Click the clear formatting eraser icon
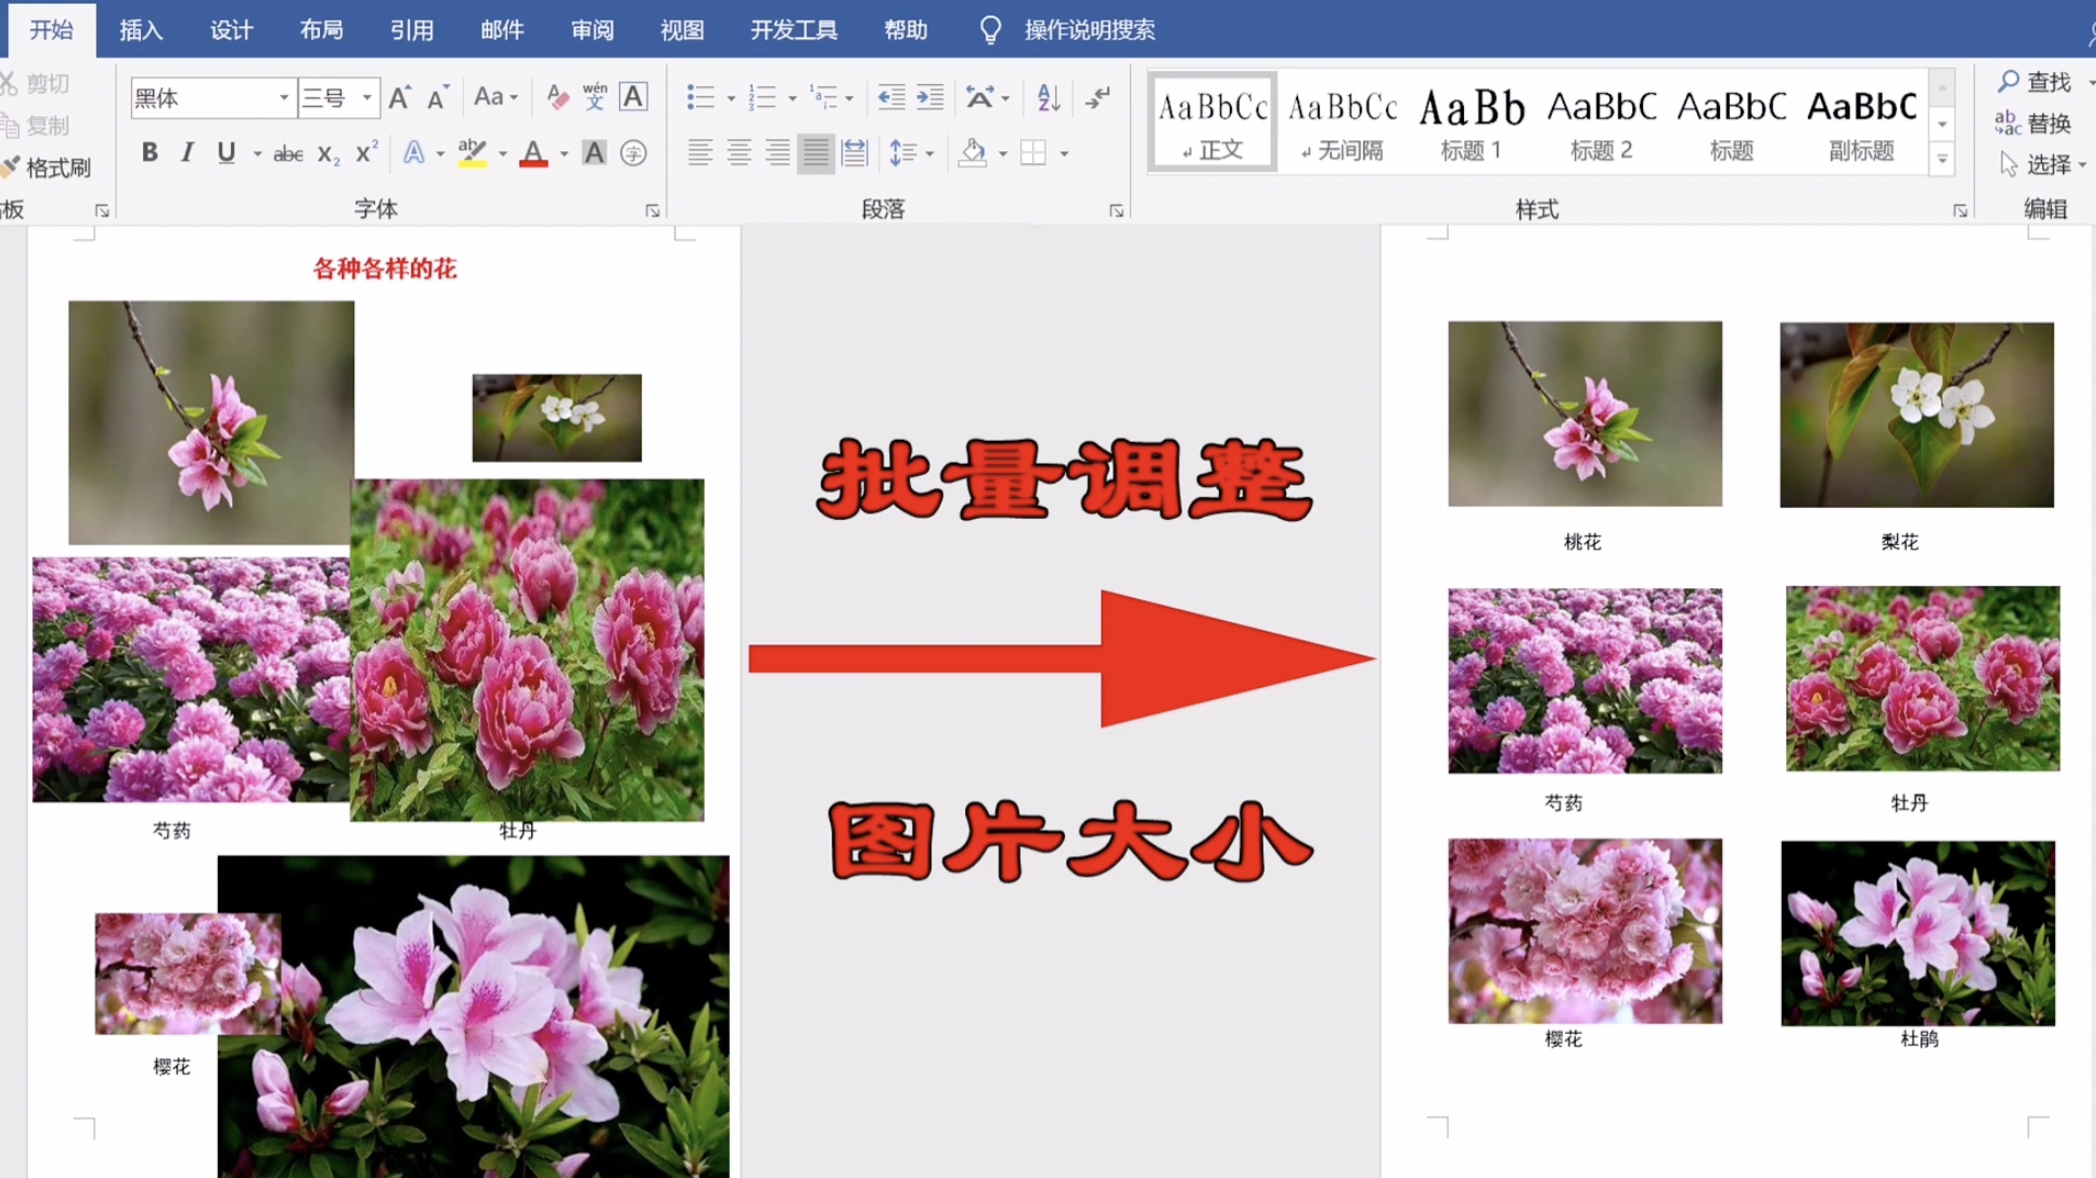 click(557, 98)
